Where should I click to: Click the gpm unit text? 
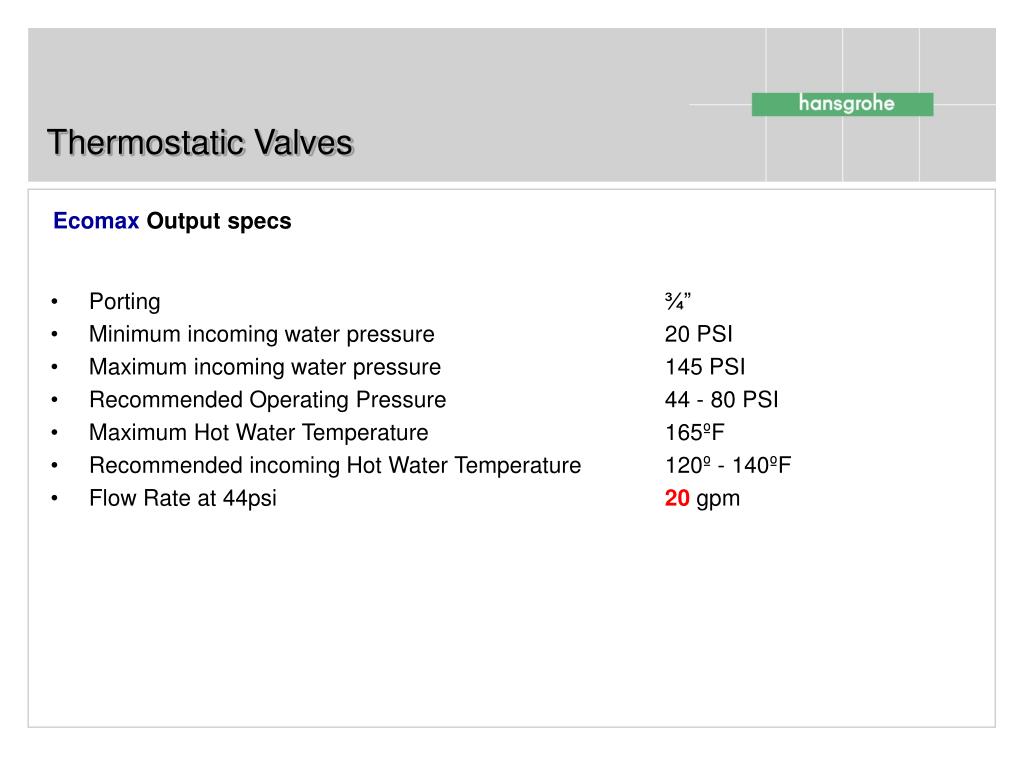point(718,500)
